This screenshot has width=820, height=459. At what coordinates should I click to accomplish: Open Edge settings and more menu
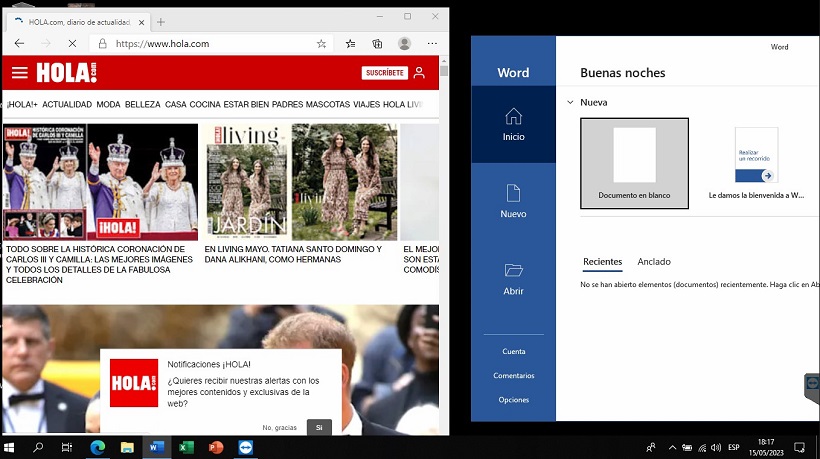pos(432,43)
